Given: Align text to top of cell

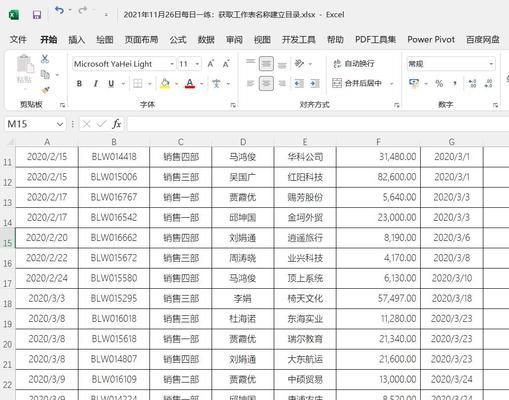Looking at the screenshot, I should click(250, 63).
